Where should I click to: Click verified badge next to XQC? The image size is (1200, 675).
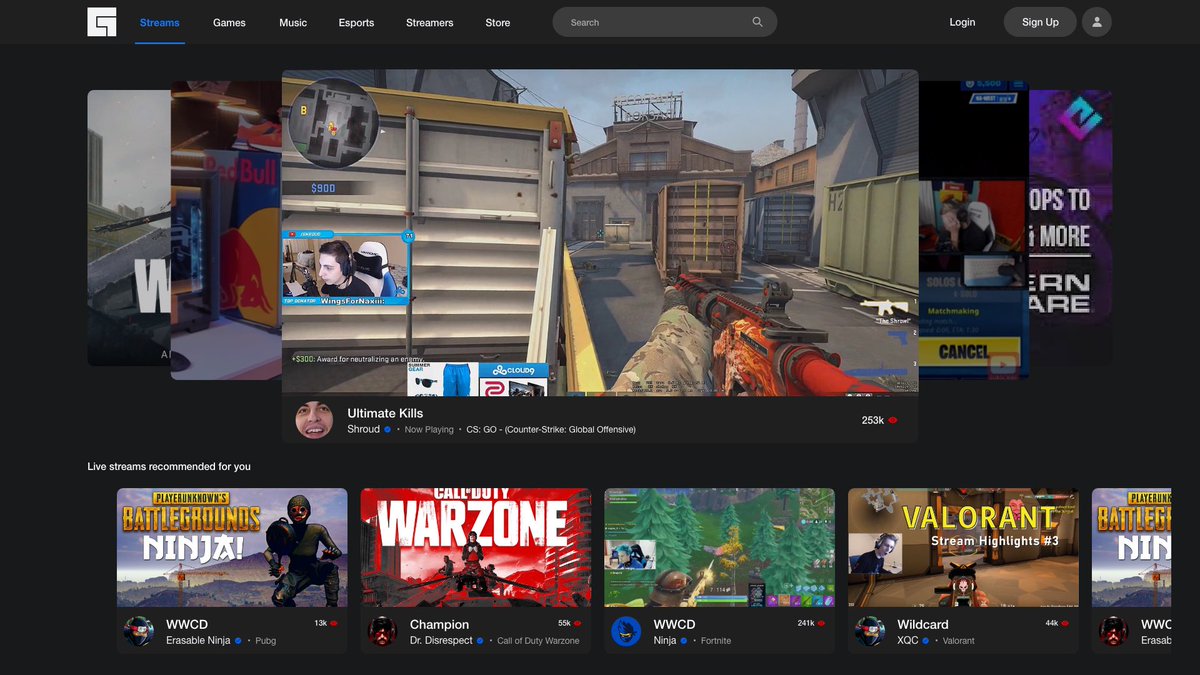pyautogui.click(x=926, y=641)
